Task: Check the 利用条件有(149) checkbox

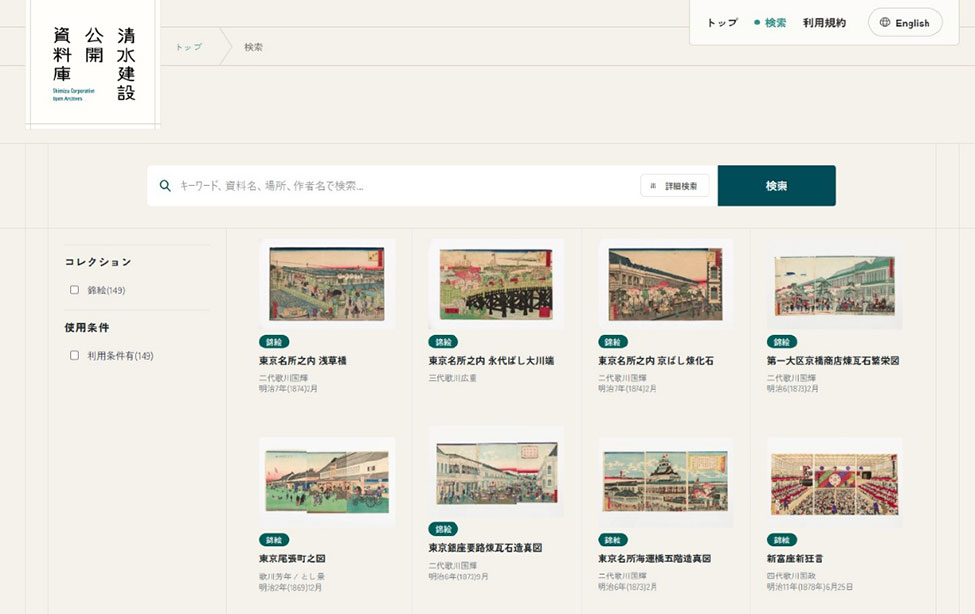Action: (75, 355)
